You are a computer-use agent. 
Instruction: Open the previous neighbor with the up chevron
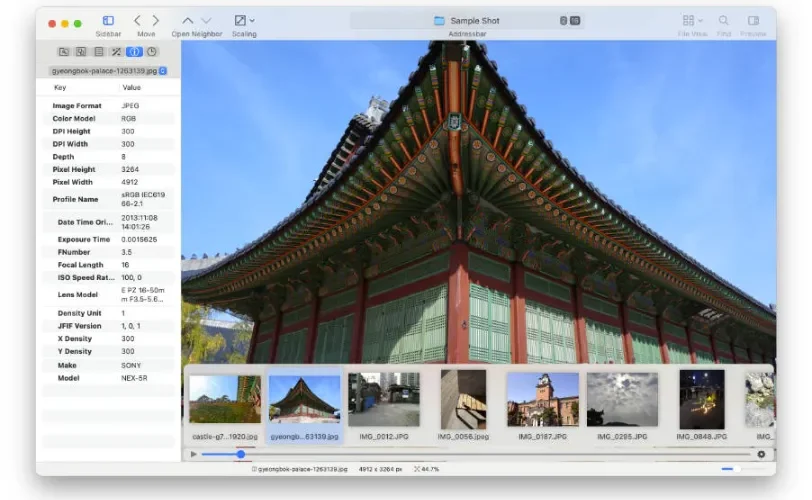click(x=187, y=21)
